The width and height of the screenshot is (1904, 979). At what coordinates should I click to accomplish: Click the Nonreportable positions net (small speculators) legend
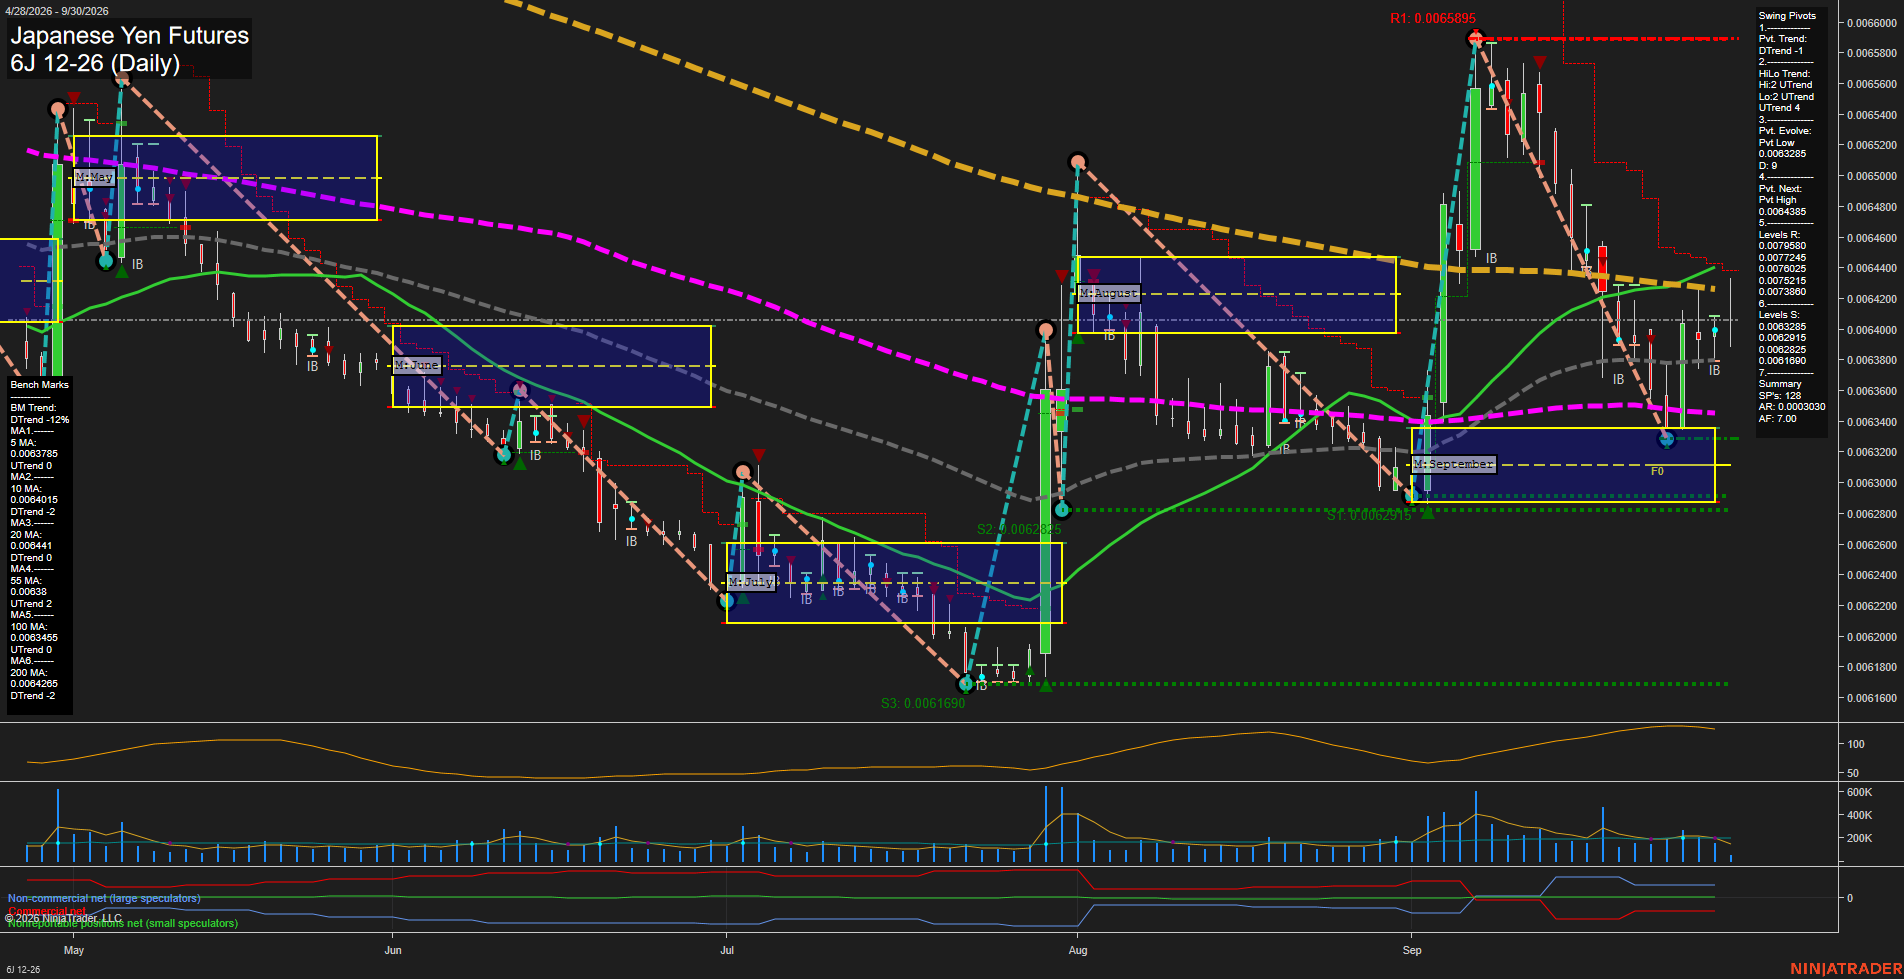tap(123, 924)
